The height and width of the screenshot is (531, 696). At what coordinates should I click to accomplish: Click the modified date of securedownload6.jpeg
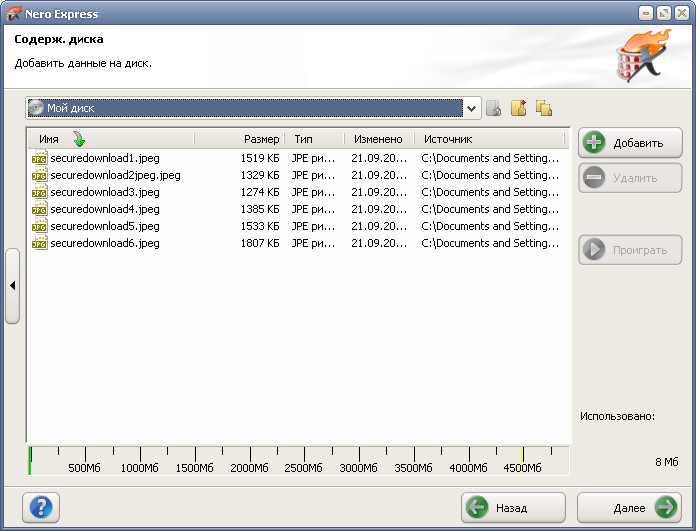pos(379,243)
